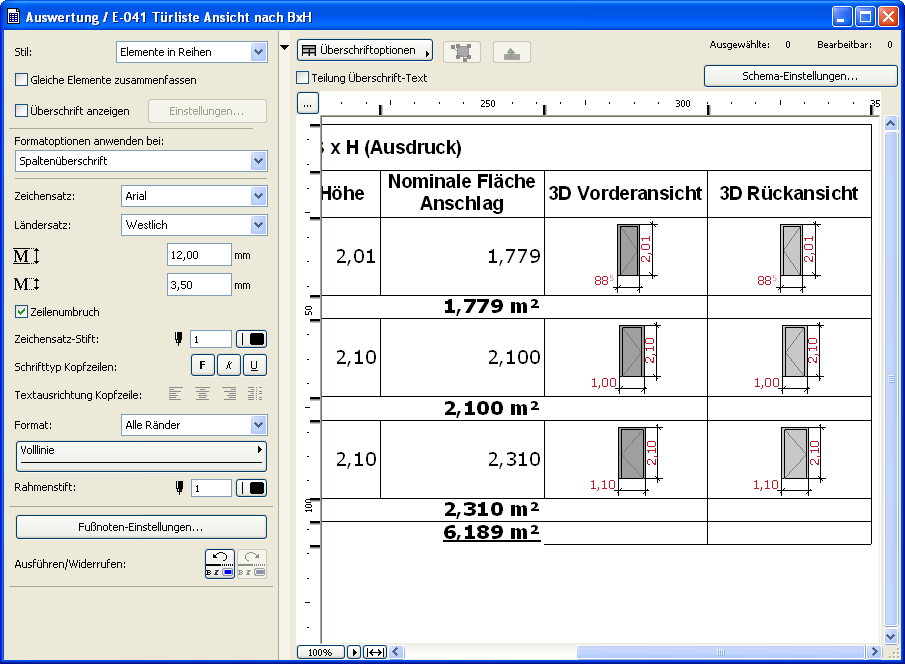Open the 'Volllinie' line type menu
Image resolution: width=905 pixels, height=664 pixels.
pyautogui.click(x=141, y=455)
